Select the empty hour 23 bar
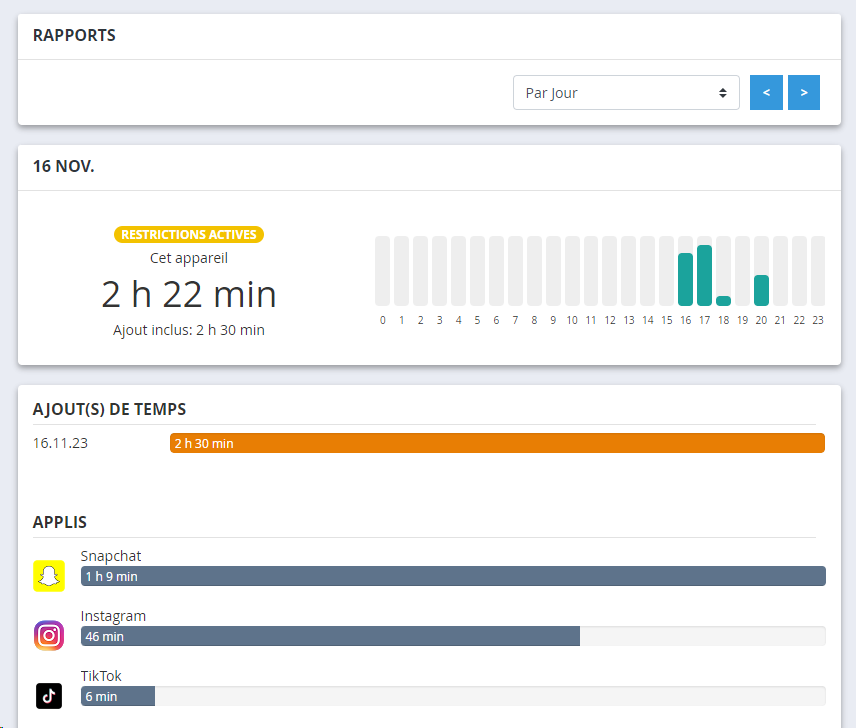 tap(818, 271)
